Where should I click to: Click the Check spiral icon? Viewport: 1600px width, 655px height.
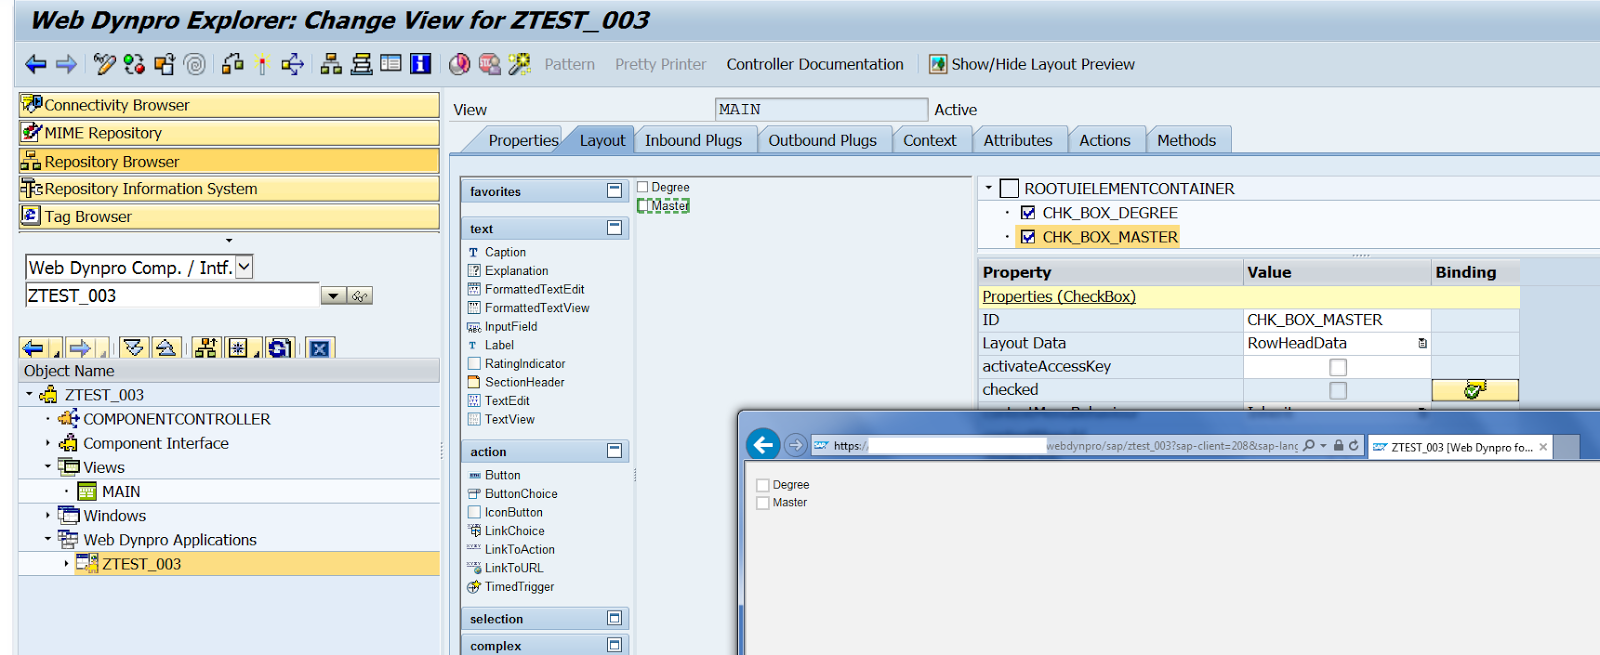coord(195,65)
